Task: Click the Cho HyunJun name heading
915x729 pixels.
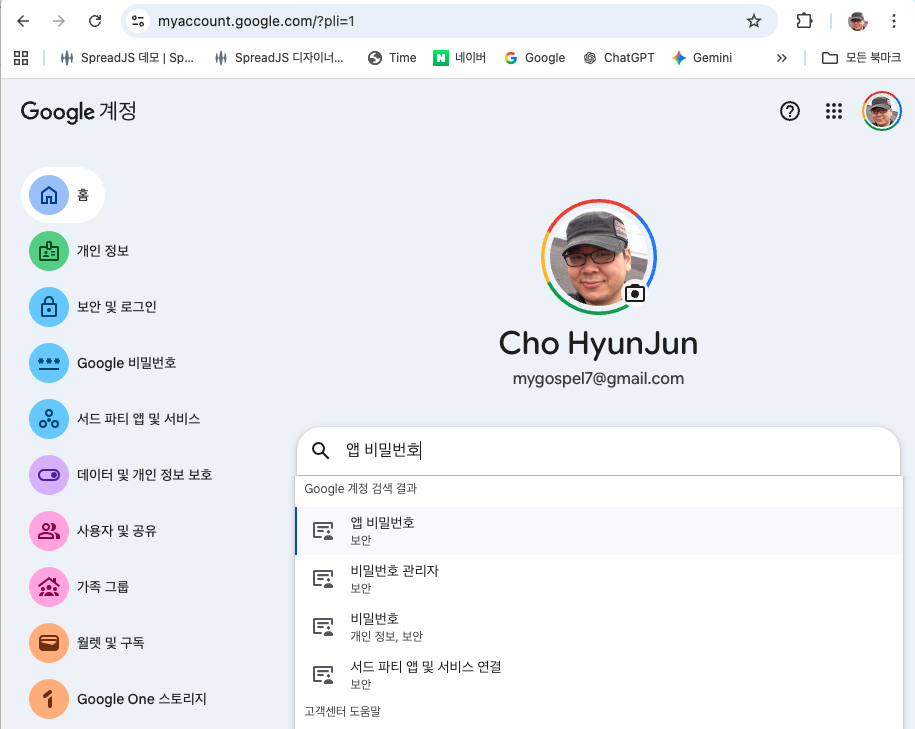Action: point(598,343)
